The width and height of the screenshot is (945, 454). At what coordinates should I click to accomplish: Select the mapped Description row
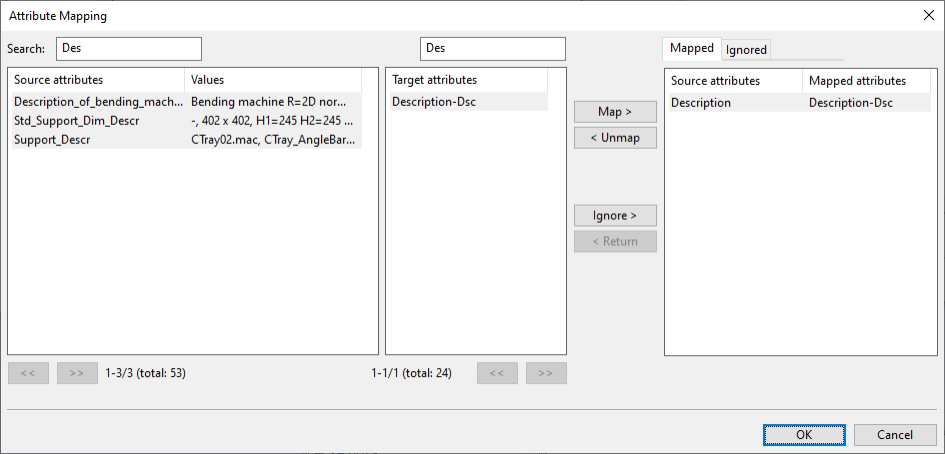[701, 102]
